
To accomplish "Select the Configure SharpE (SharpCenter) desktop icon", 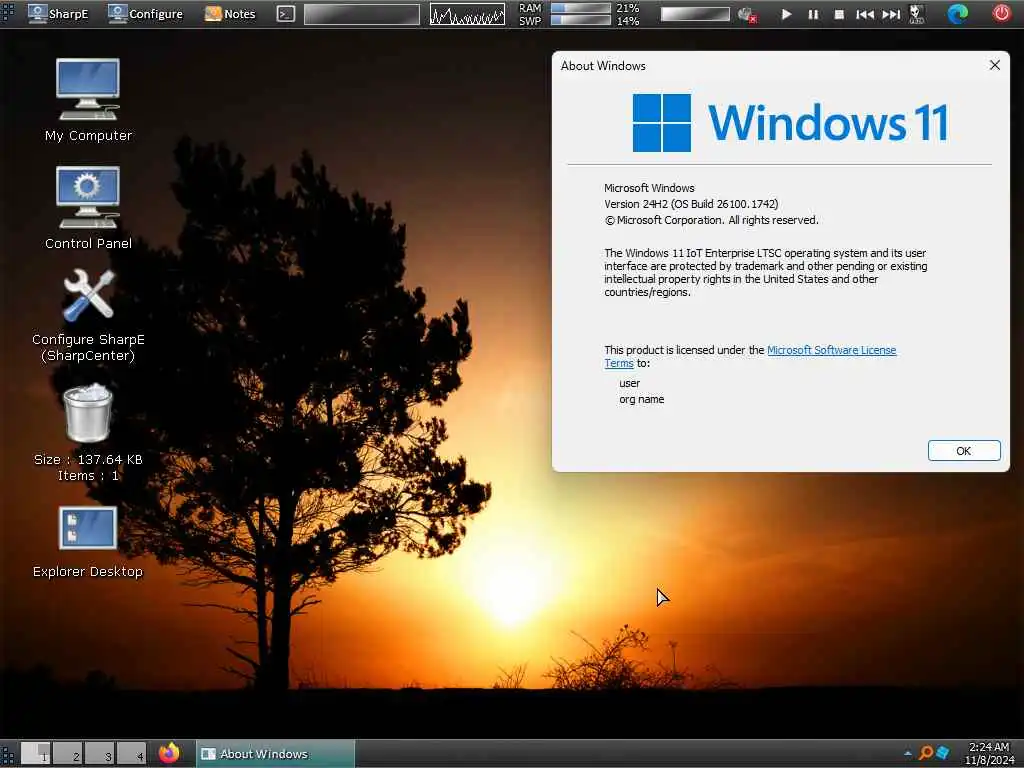I will (x=88, y=315).
